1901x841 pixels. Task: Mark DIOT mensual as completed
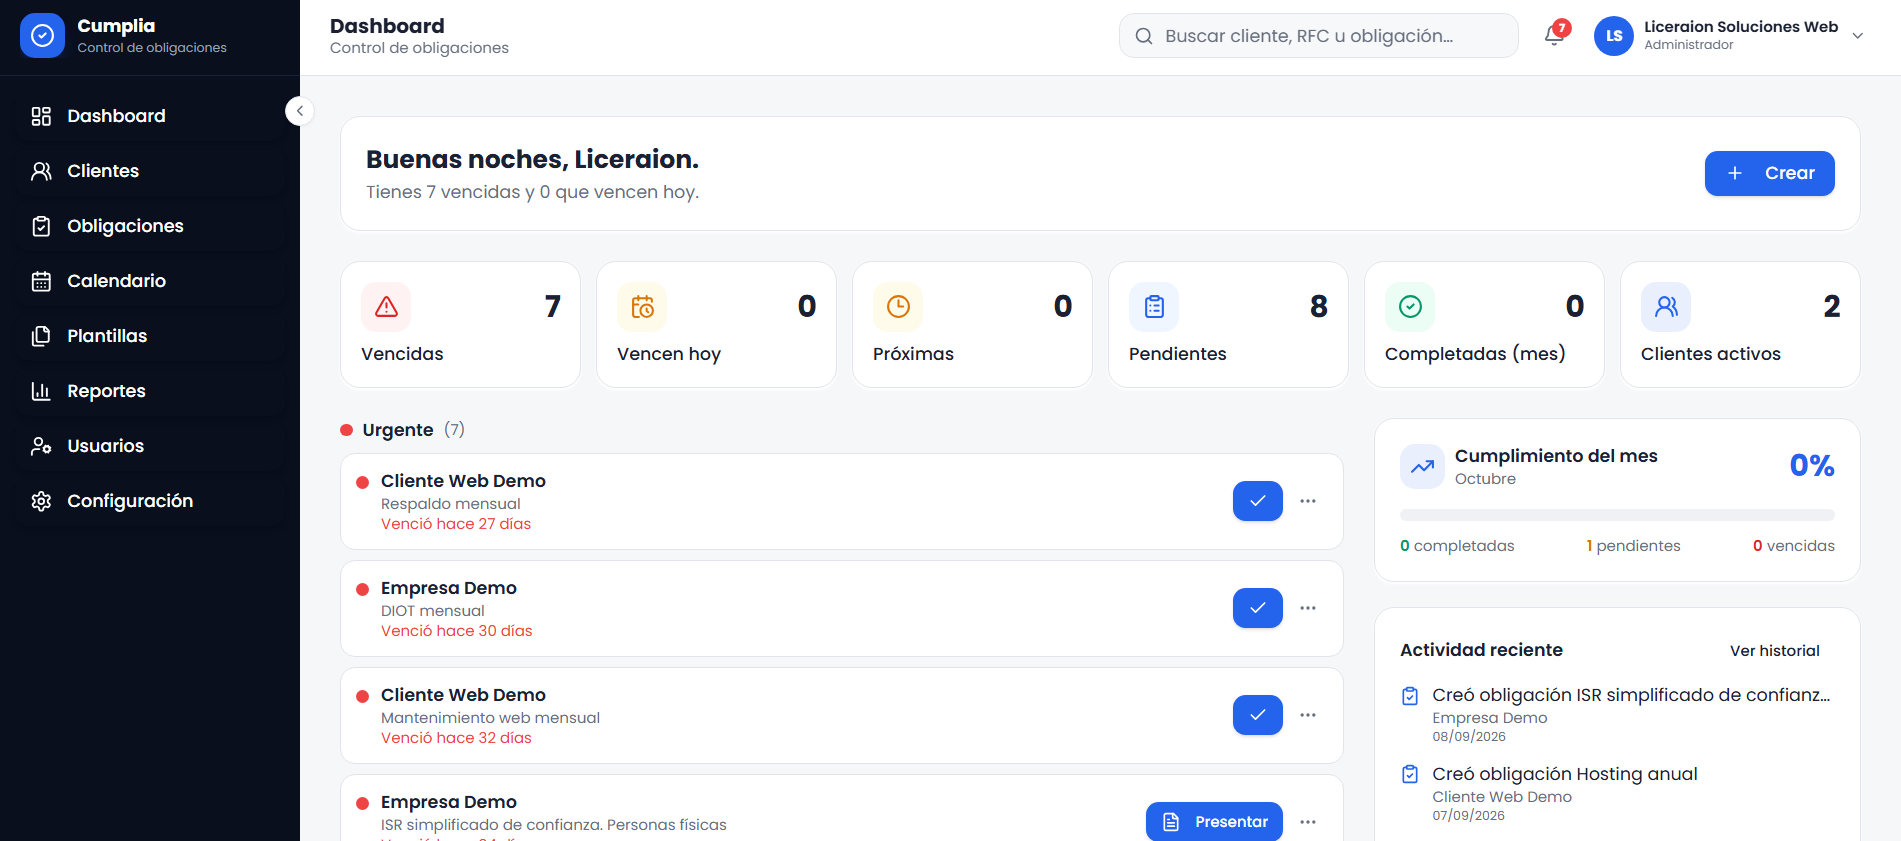[1258, 608]
